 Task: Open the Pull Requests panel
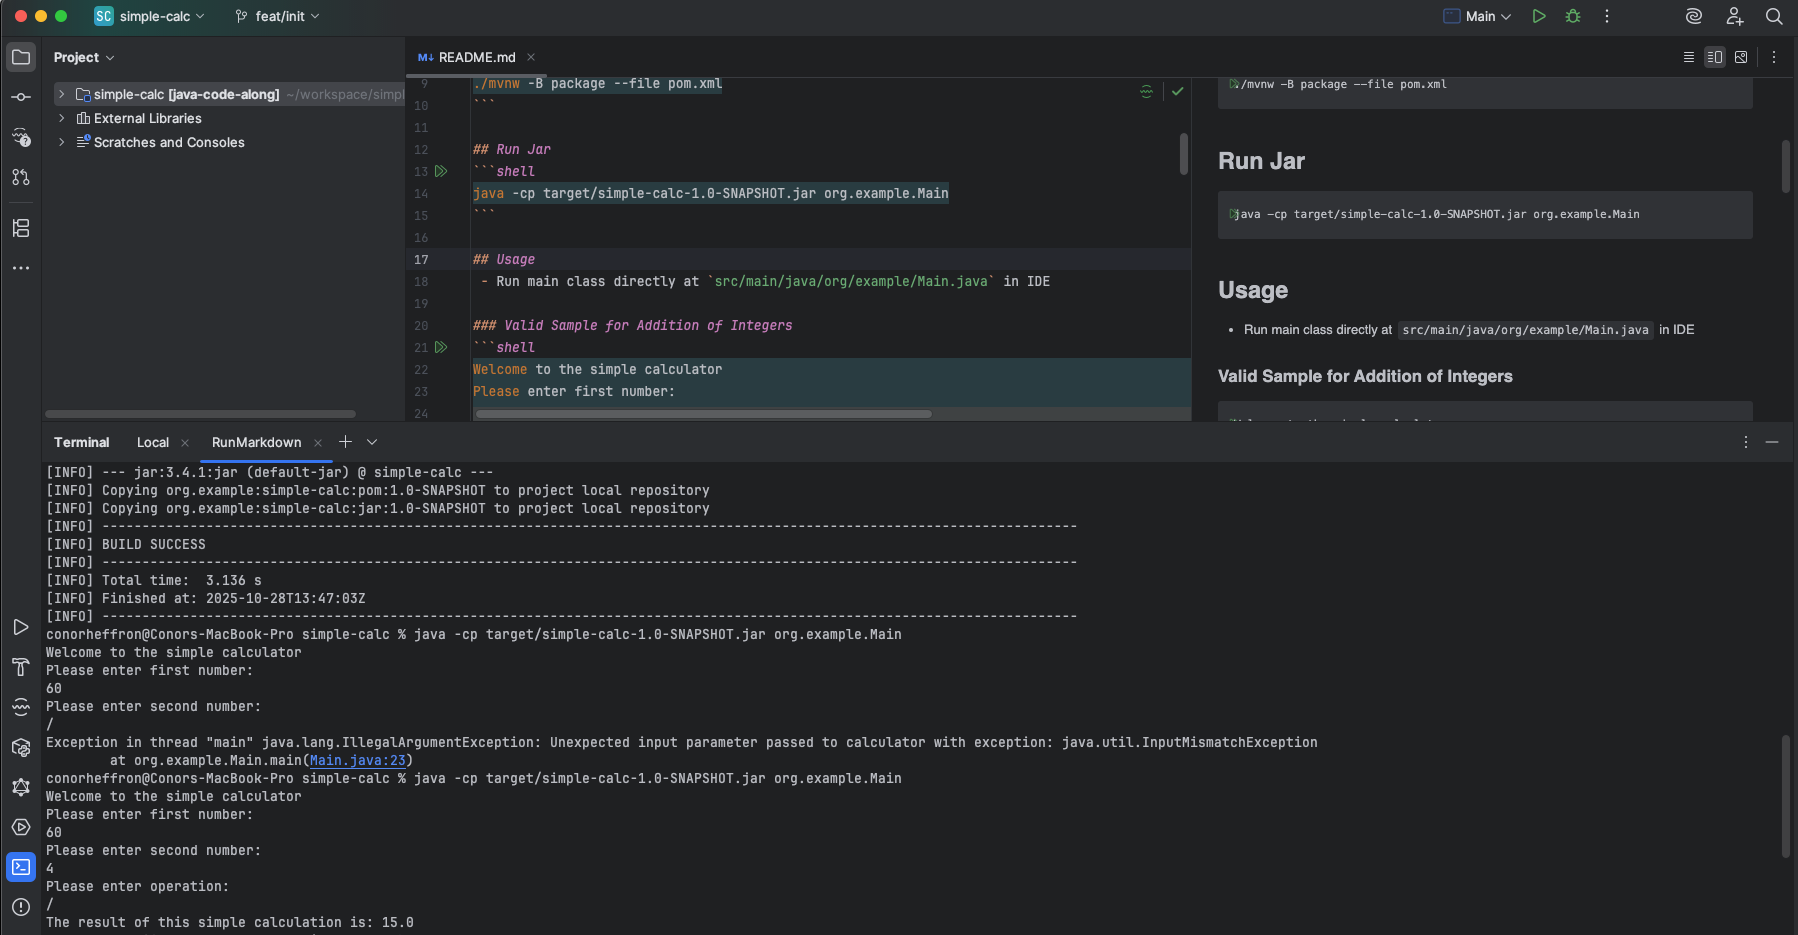[21, 177]
